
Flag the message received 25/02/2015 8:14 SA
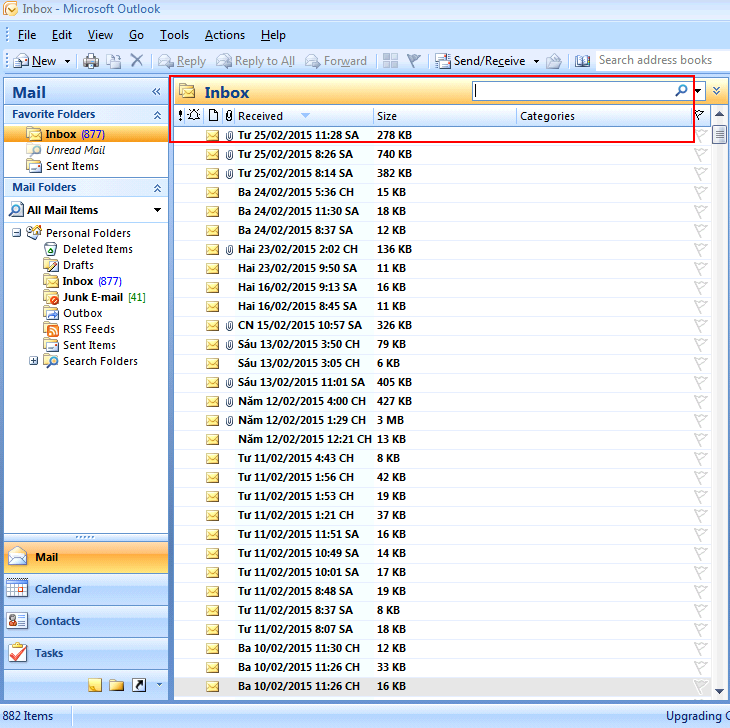point(700,173)
